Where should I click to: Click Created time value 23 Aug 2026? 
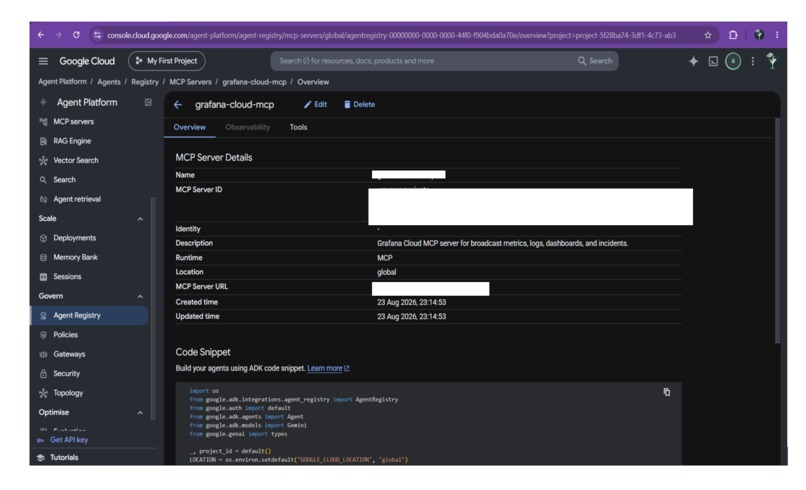[x=411, y=302]
